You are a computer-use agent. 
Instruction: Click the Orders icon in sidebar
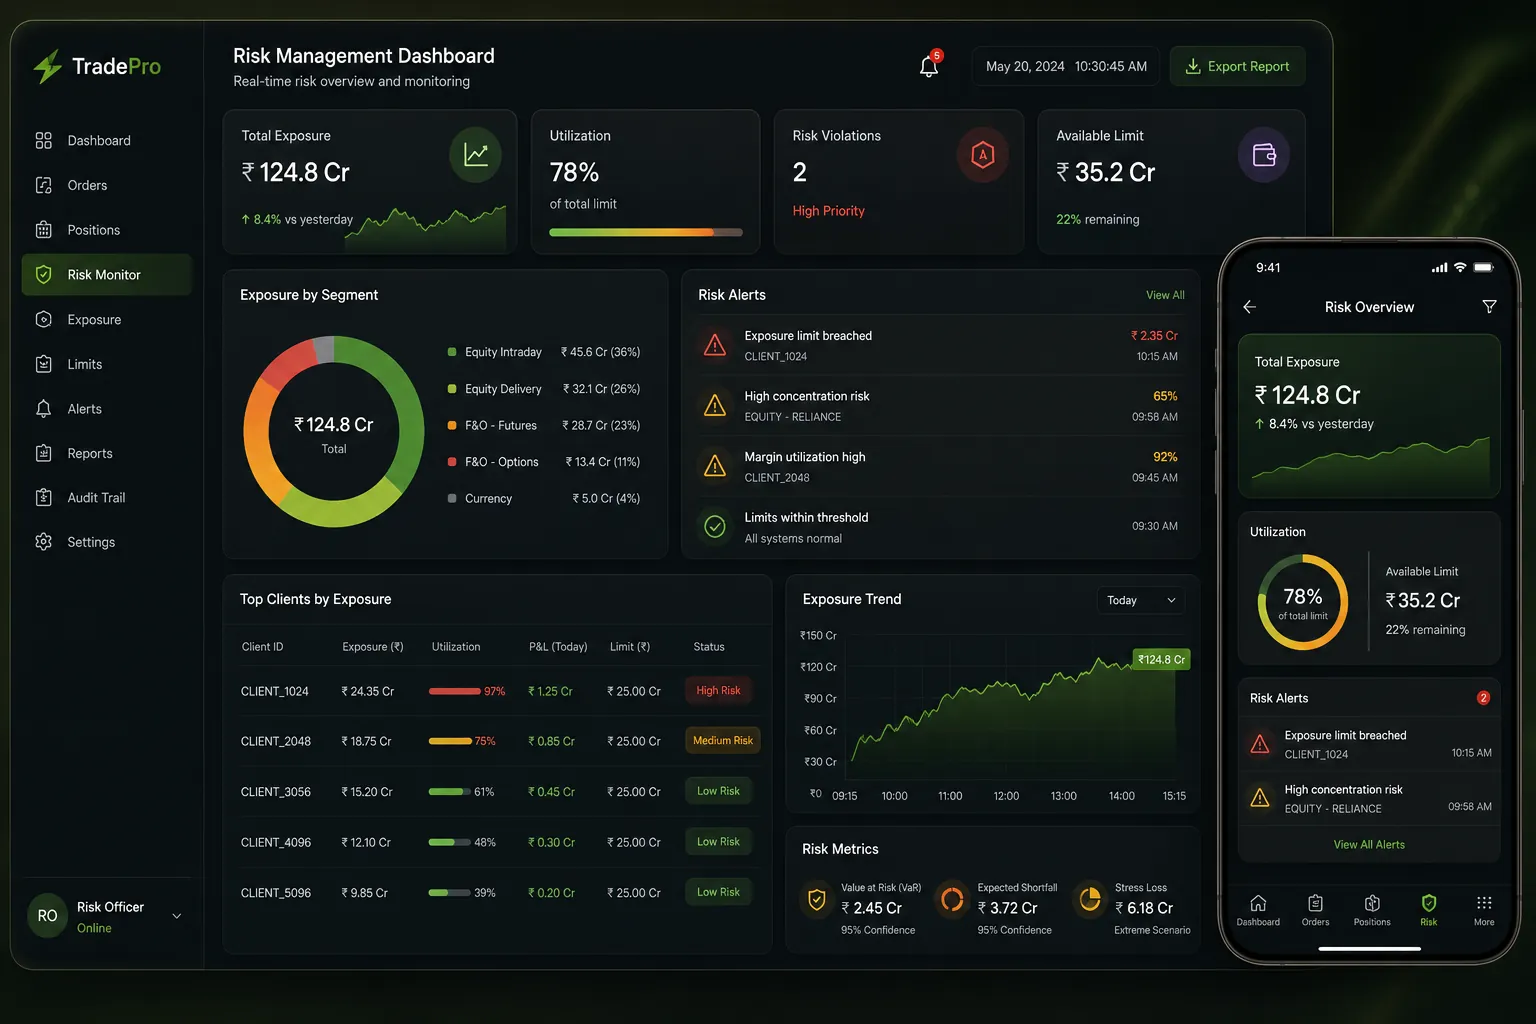point(43,185)
